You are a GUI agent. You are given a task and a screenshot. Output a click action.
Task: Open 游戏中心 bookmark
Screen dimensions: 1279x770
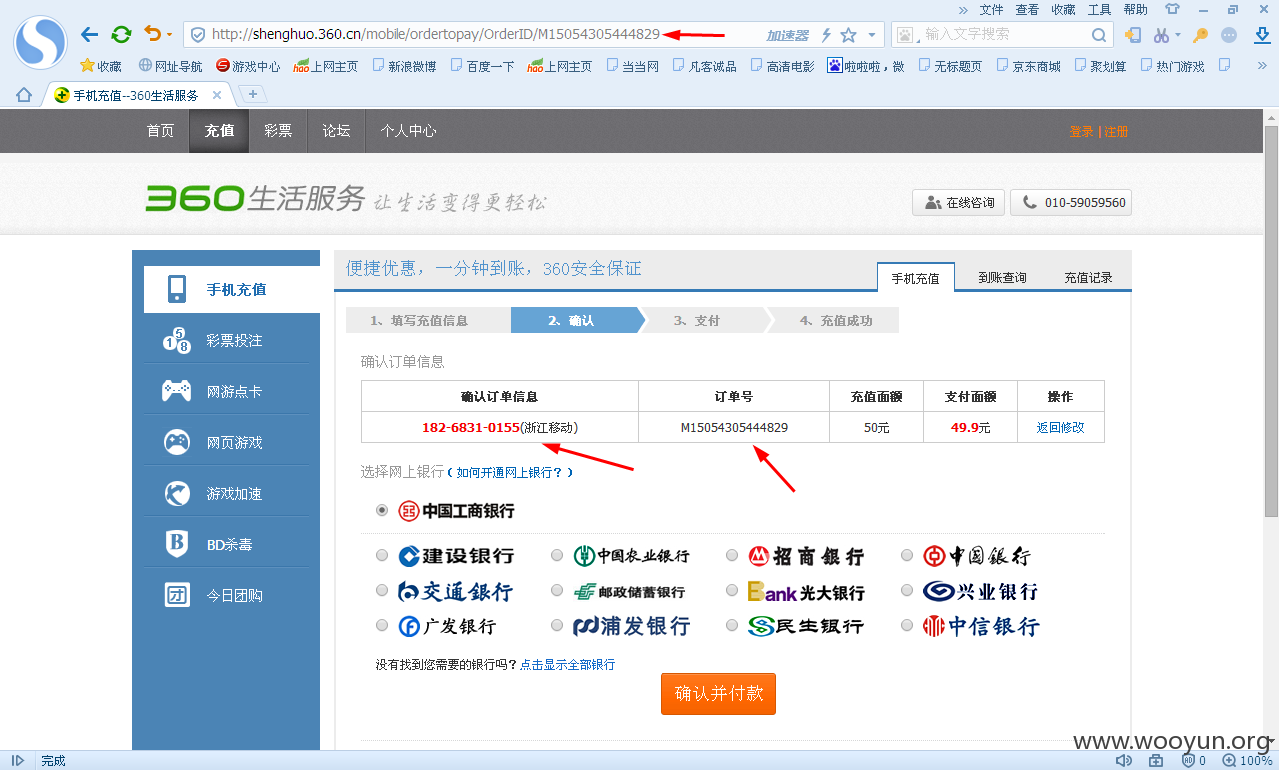pyautogui.click(x=248, y=66)
